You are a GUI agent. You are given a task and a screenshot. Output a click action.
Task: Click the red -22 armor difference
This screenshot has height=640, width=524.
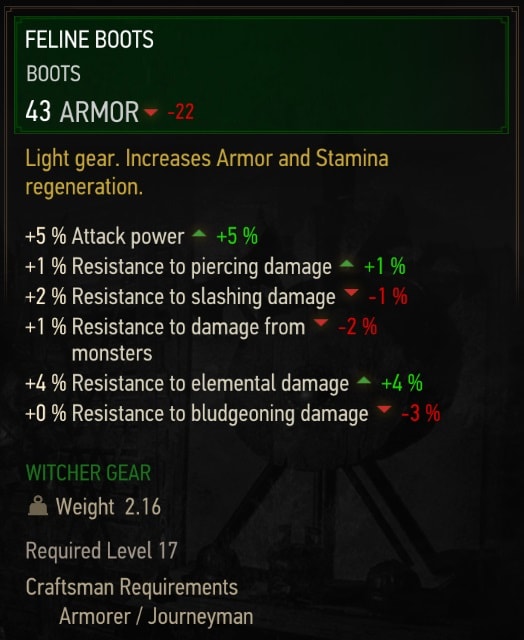click(181, 112)
